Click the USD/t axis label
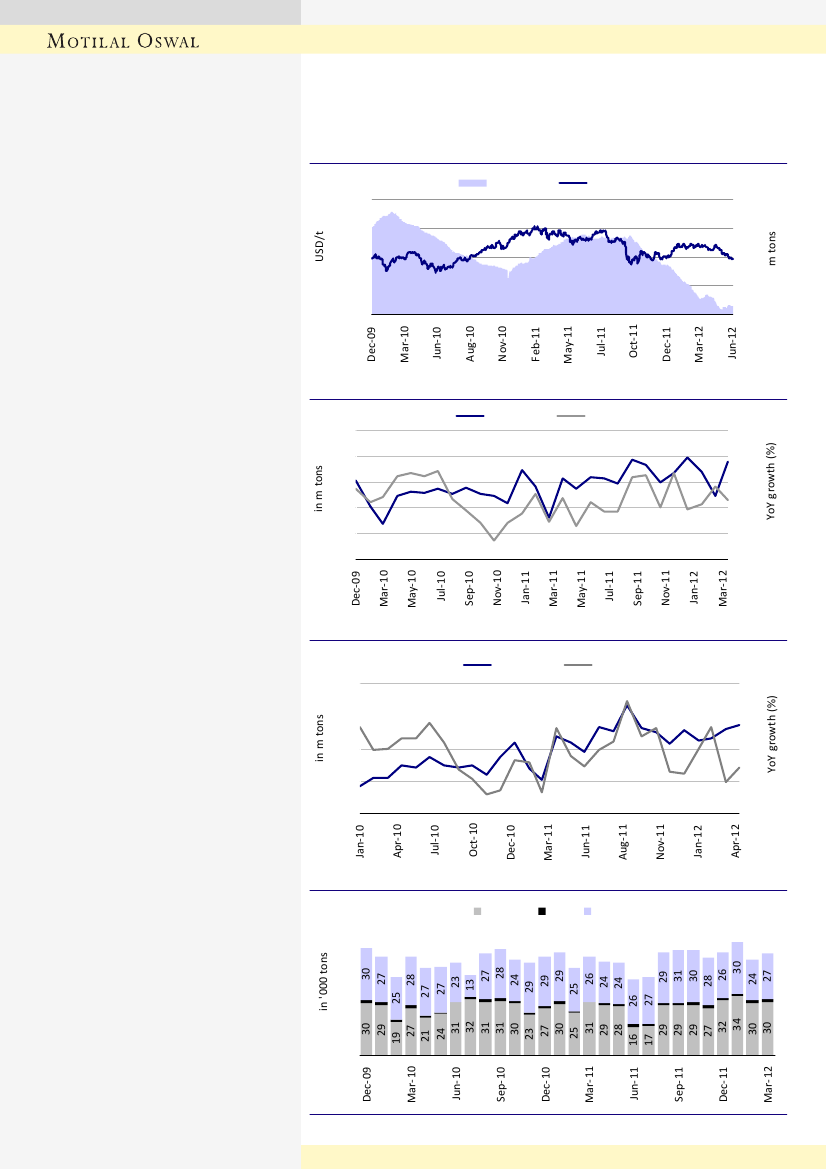This screenshot has width=826, height=1169. click(320, 245)
